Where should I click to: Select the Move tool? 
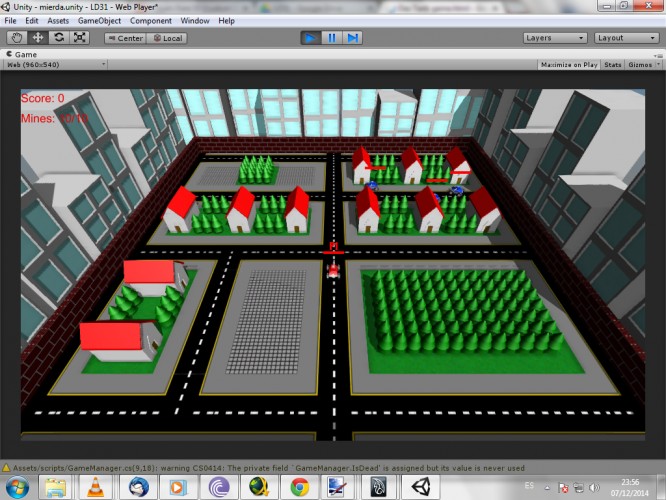click(x=38, y=38)
